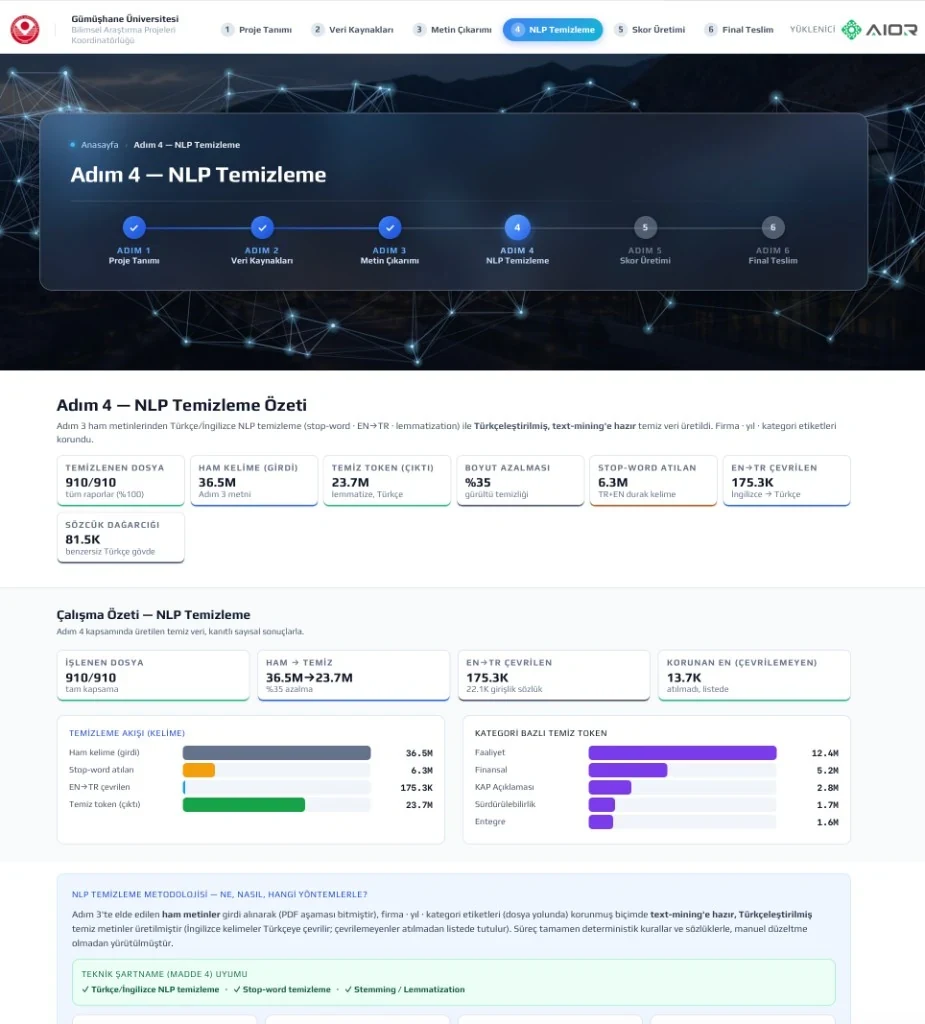The height and width of the screenshot is (1024, 925).
Task: Click the green AIOR logo emblem
Action: coord(851,29)
